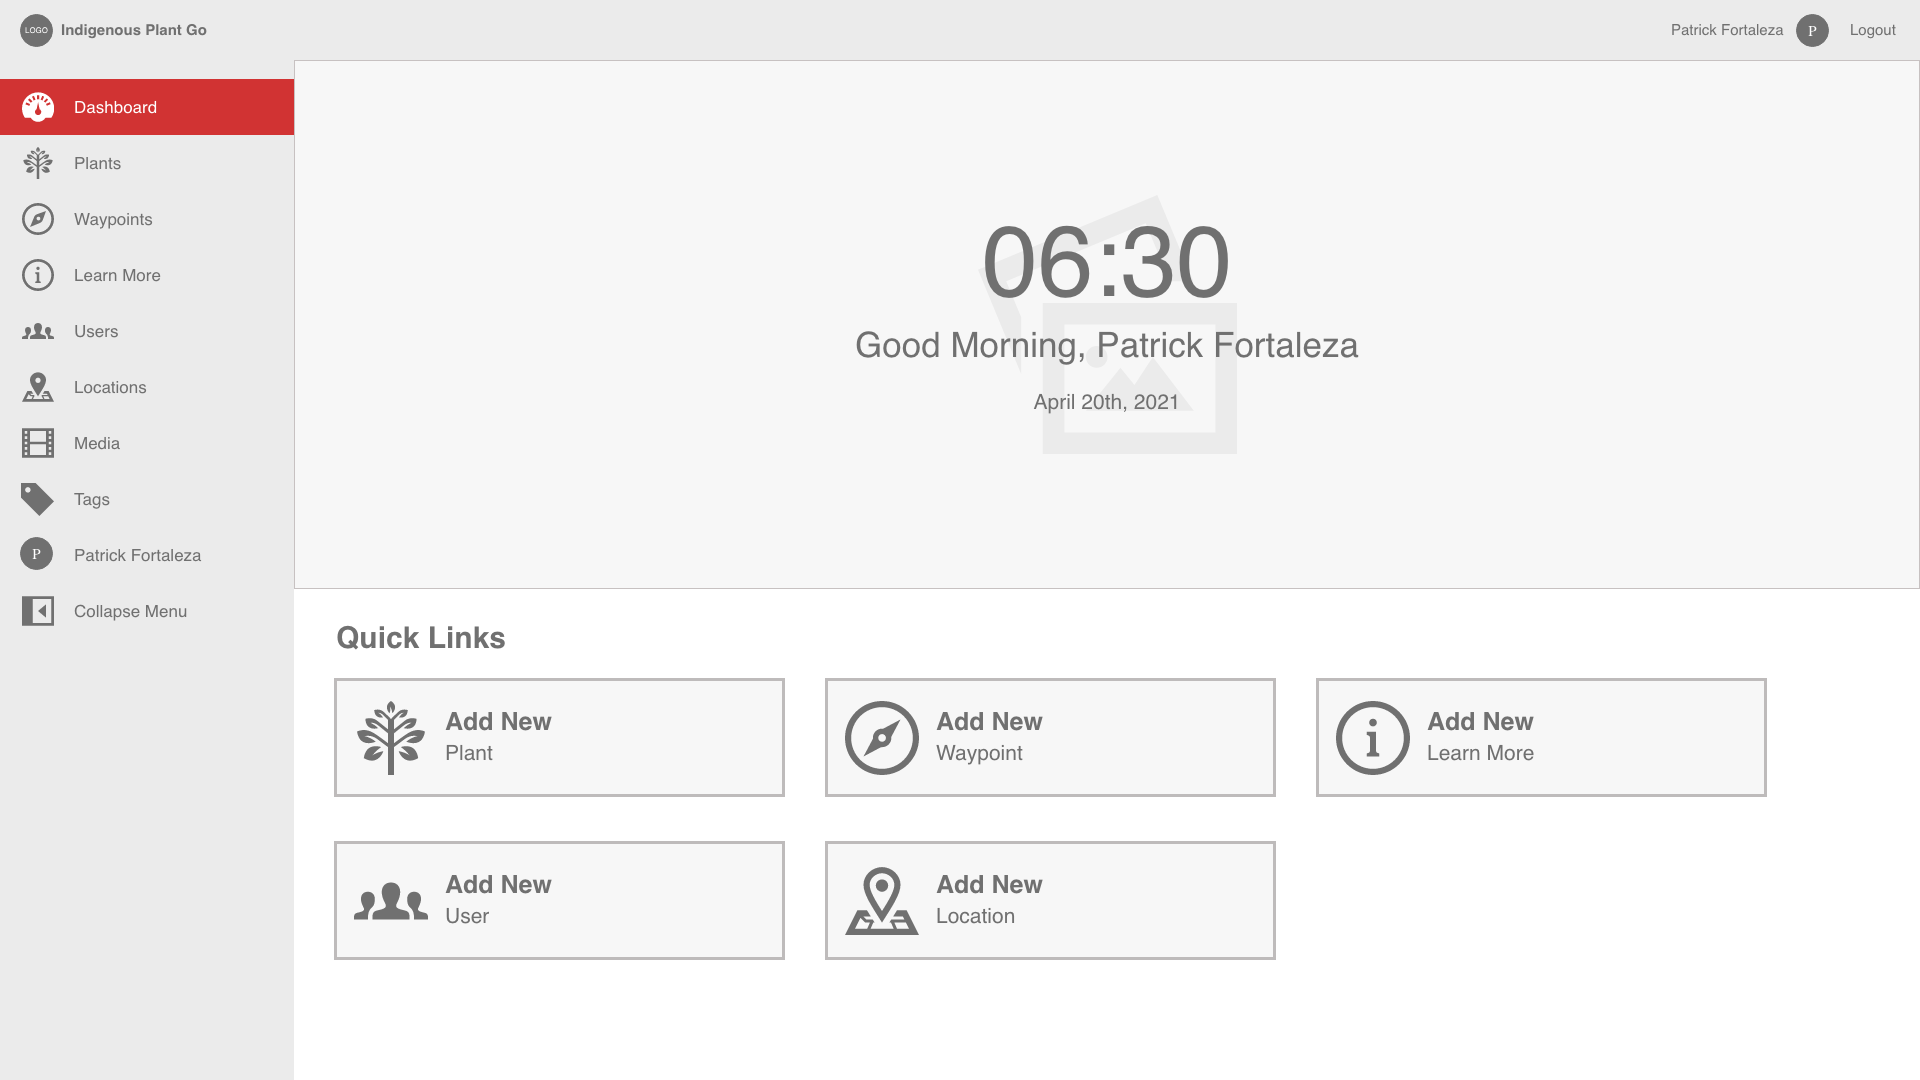The height and width of the screenshot is (1080, 1920).
Task: Click the Add New User quick link
Action: [x=559, y=901]
